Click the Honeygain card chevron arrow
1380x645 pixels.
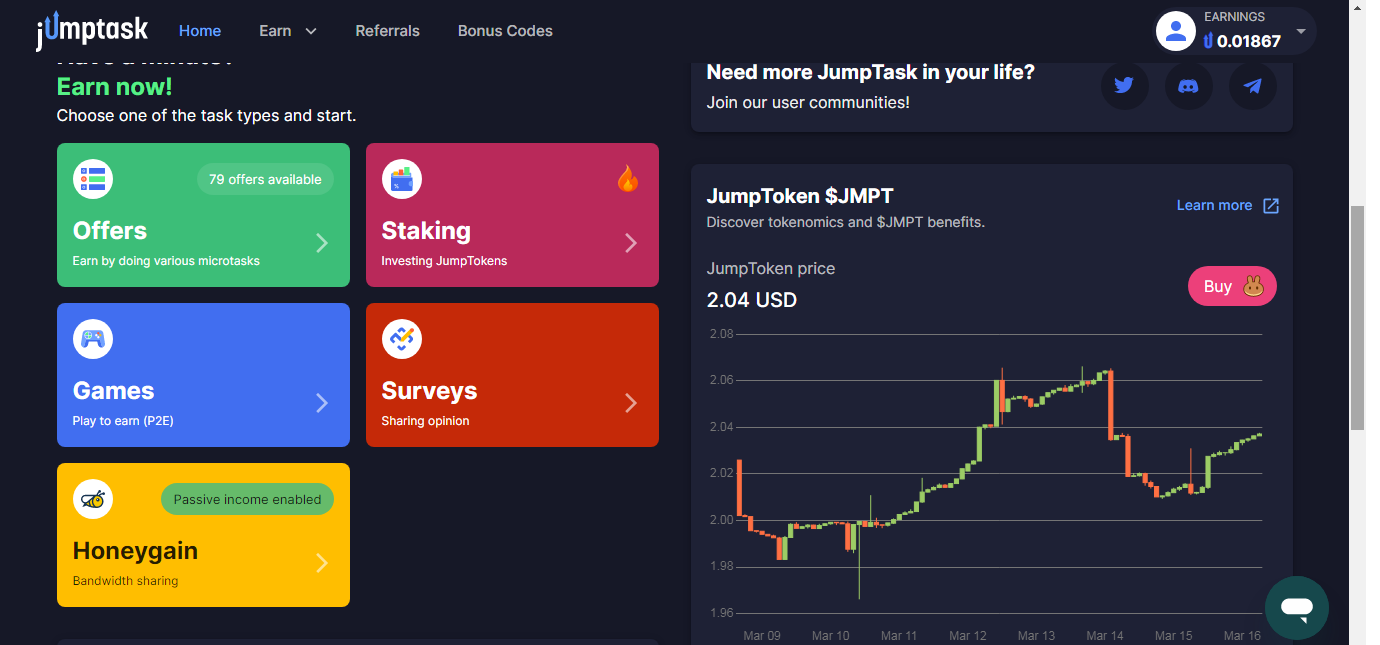click(x=322, y=563)
